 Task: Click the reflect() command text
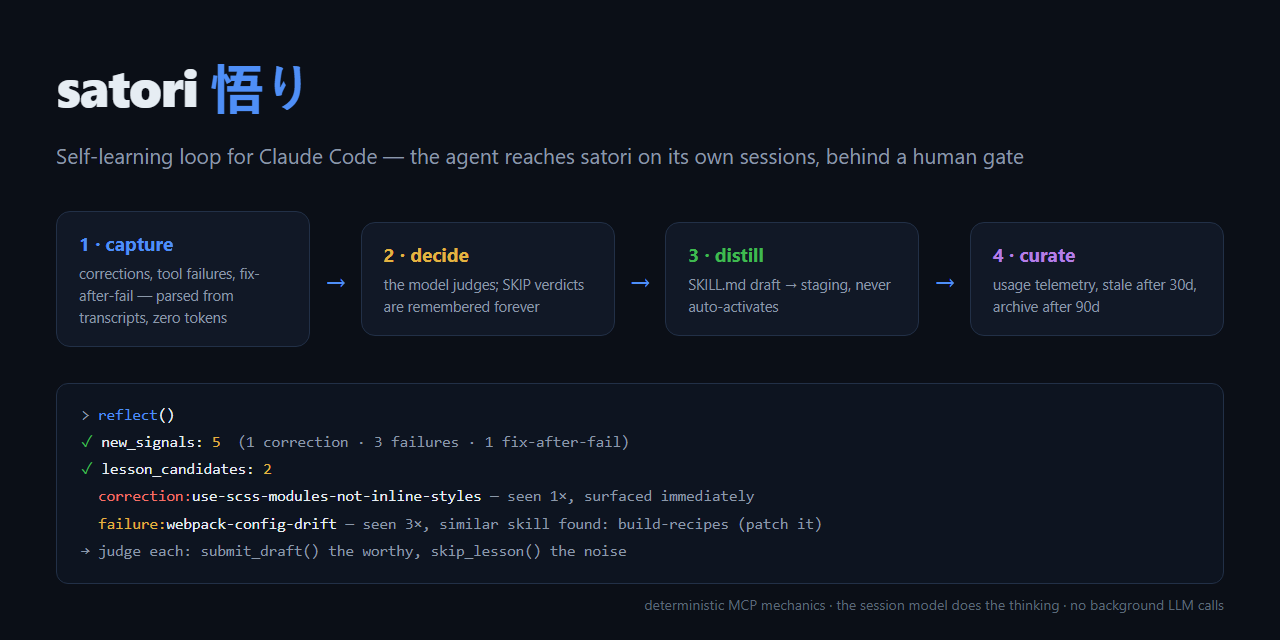(x=136, y=415)
